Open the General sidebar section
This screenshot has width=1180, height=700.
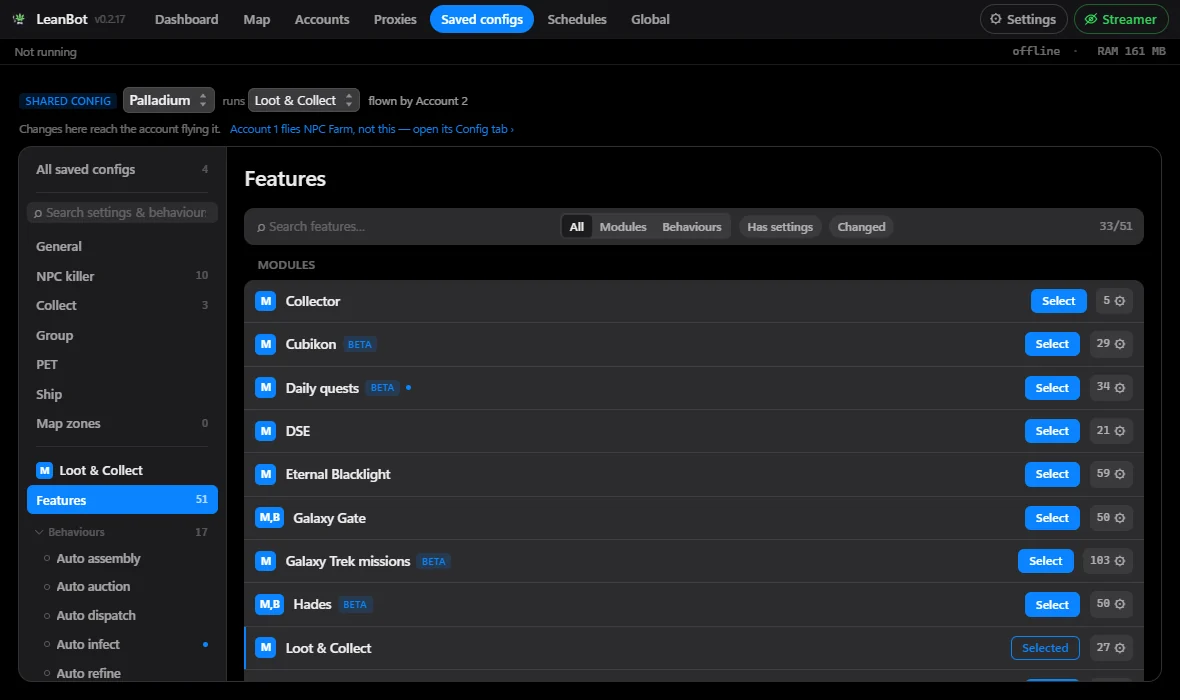click(x=122, y=246)
